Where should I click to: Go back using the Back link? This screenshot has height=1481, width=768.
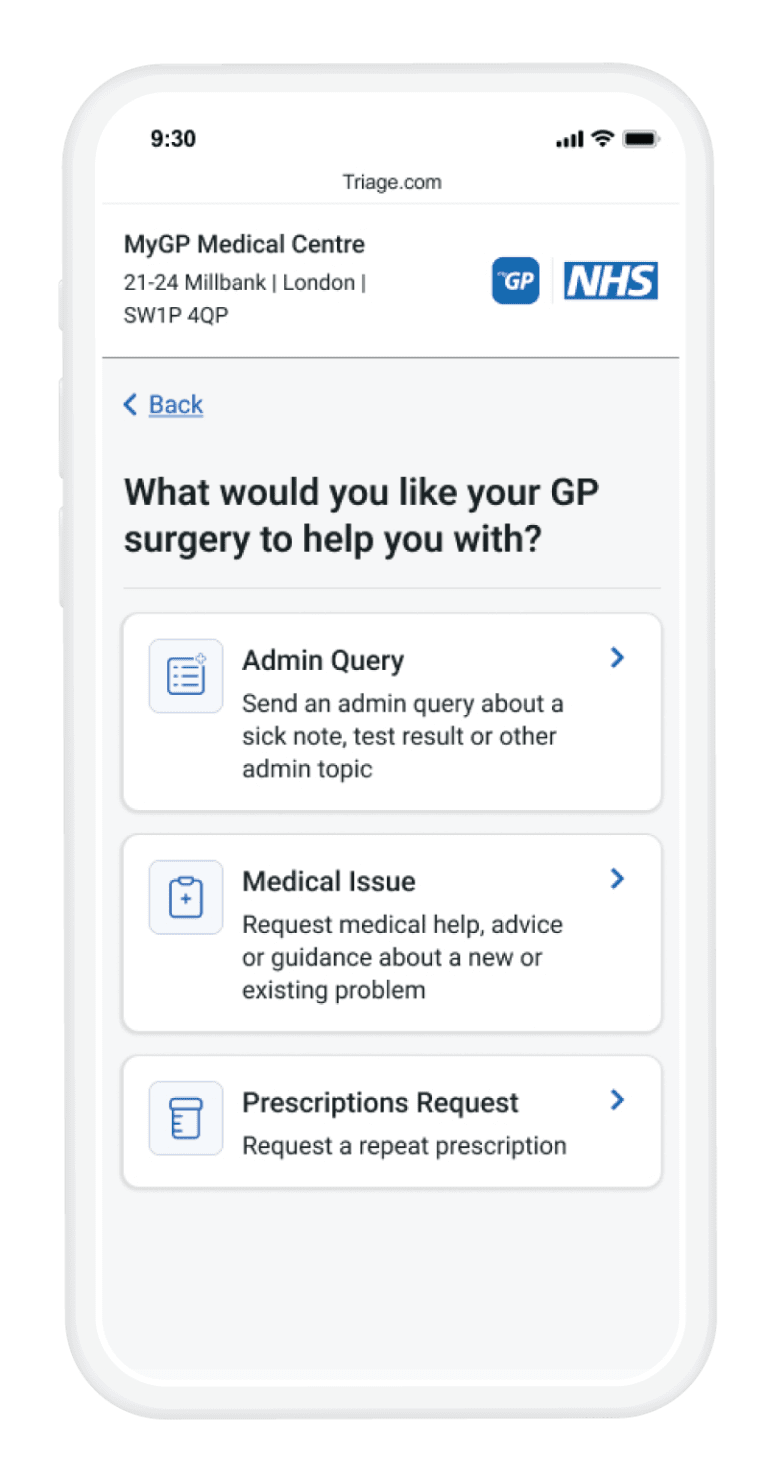[176, 404]
